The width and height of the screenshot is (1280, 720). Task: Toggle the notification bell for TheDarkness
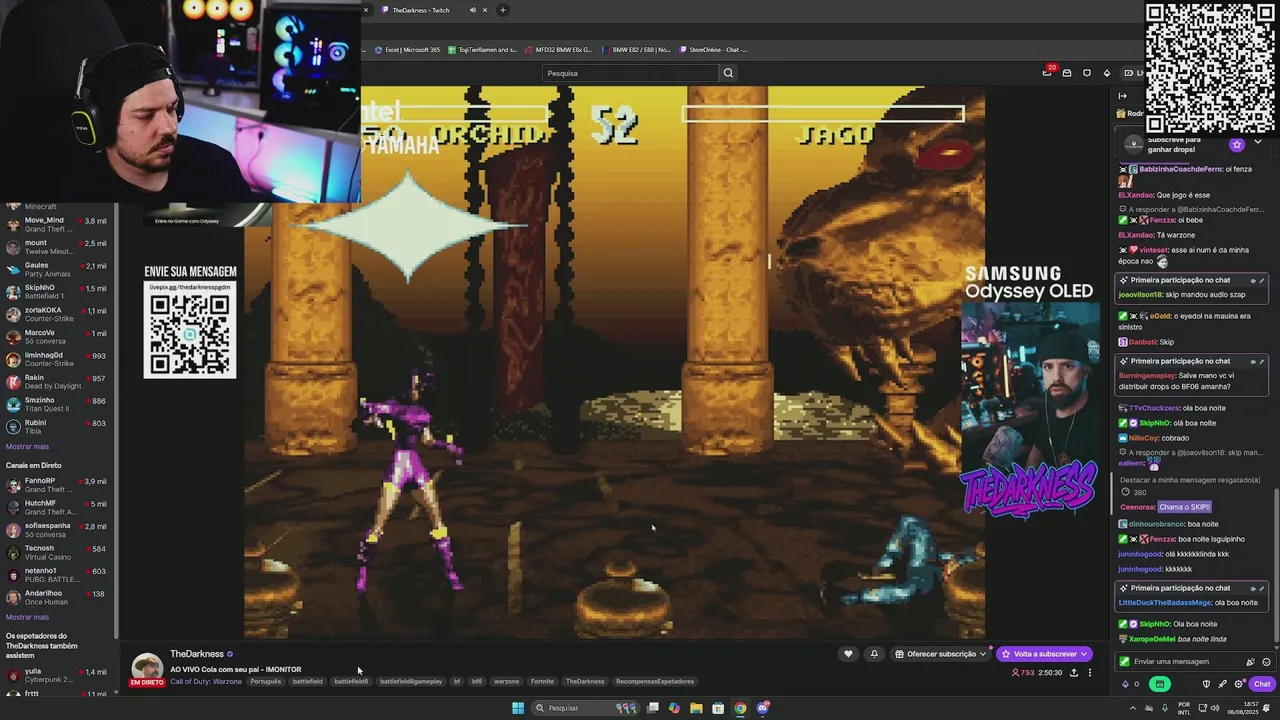(874, 654)
